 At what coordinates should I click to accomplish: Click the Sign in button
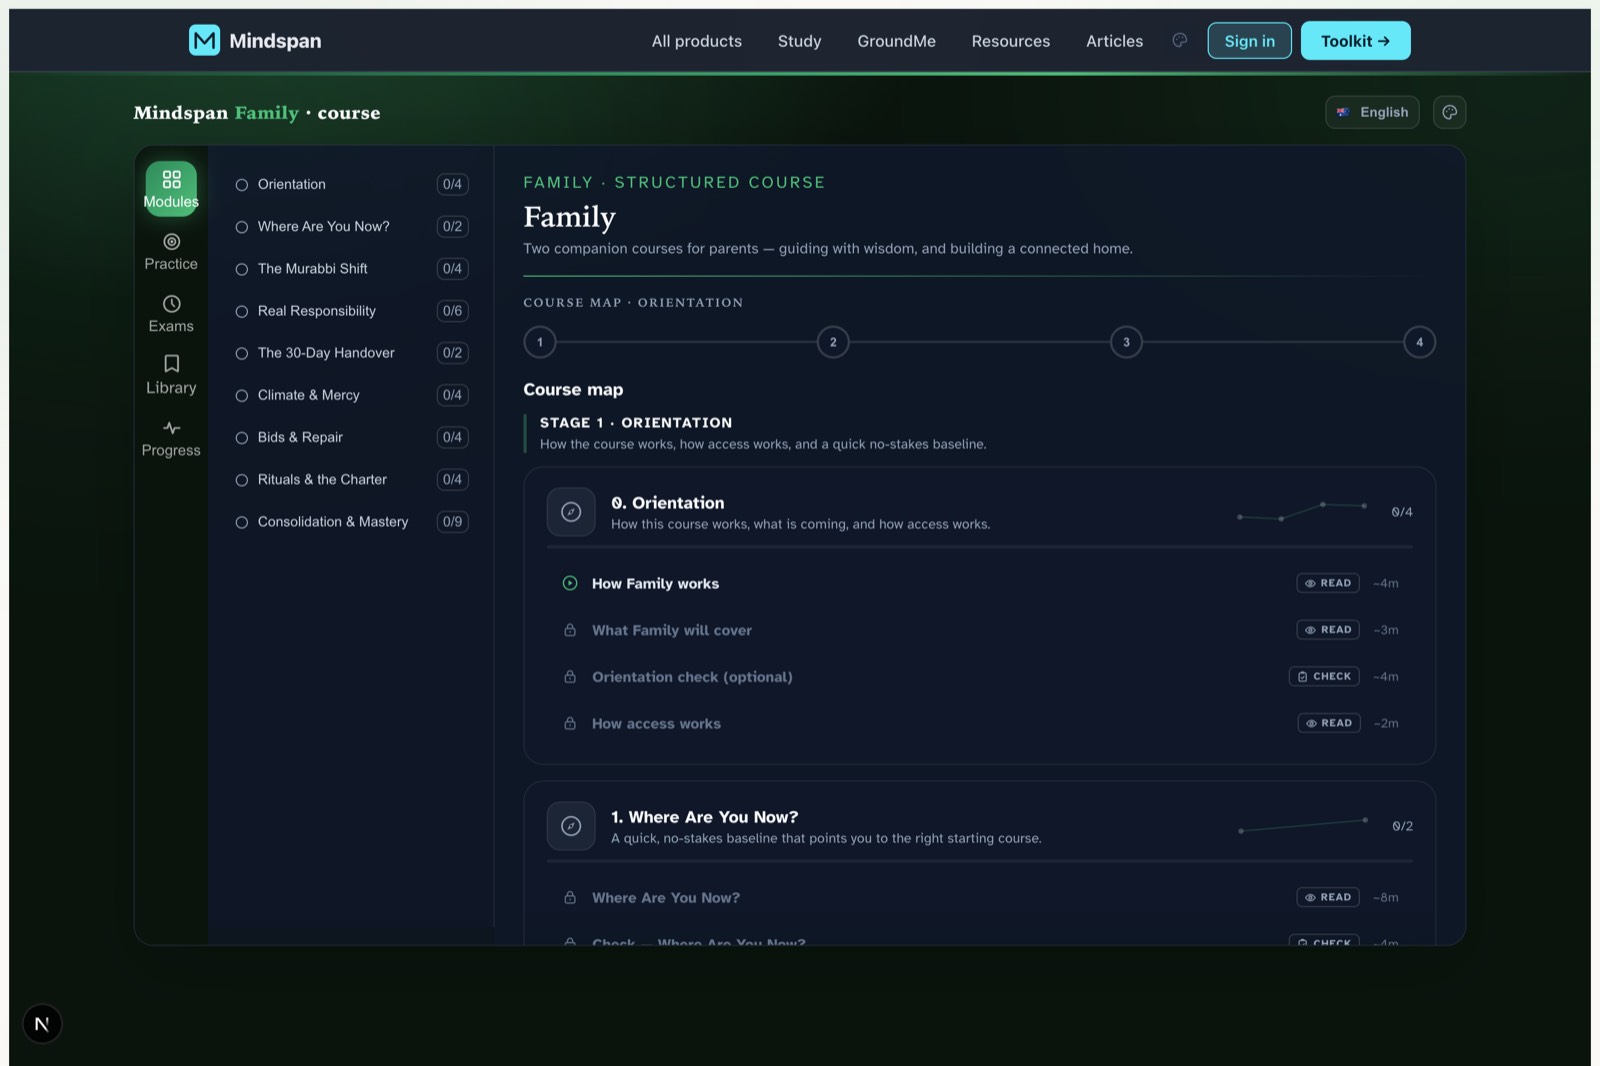coord(1249,40)
